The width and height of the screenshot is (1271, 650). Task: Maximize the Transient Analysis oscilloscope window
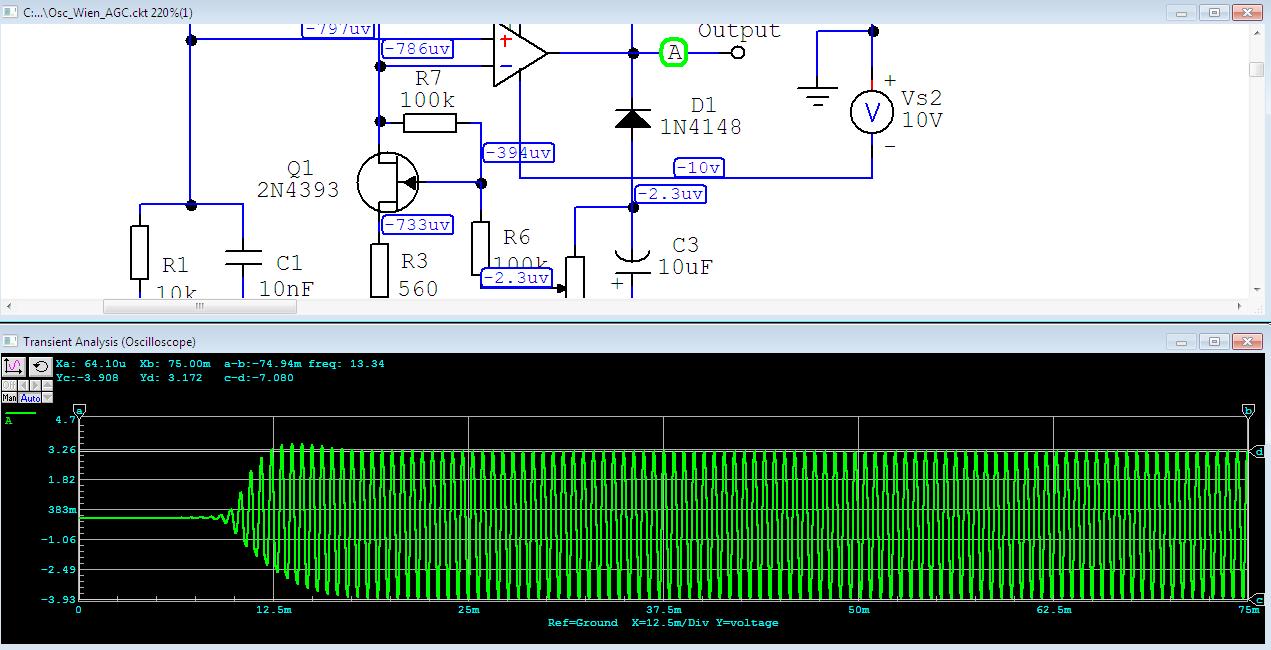tap(1214, 341)
